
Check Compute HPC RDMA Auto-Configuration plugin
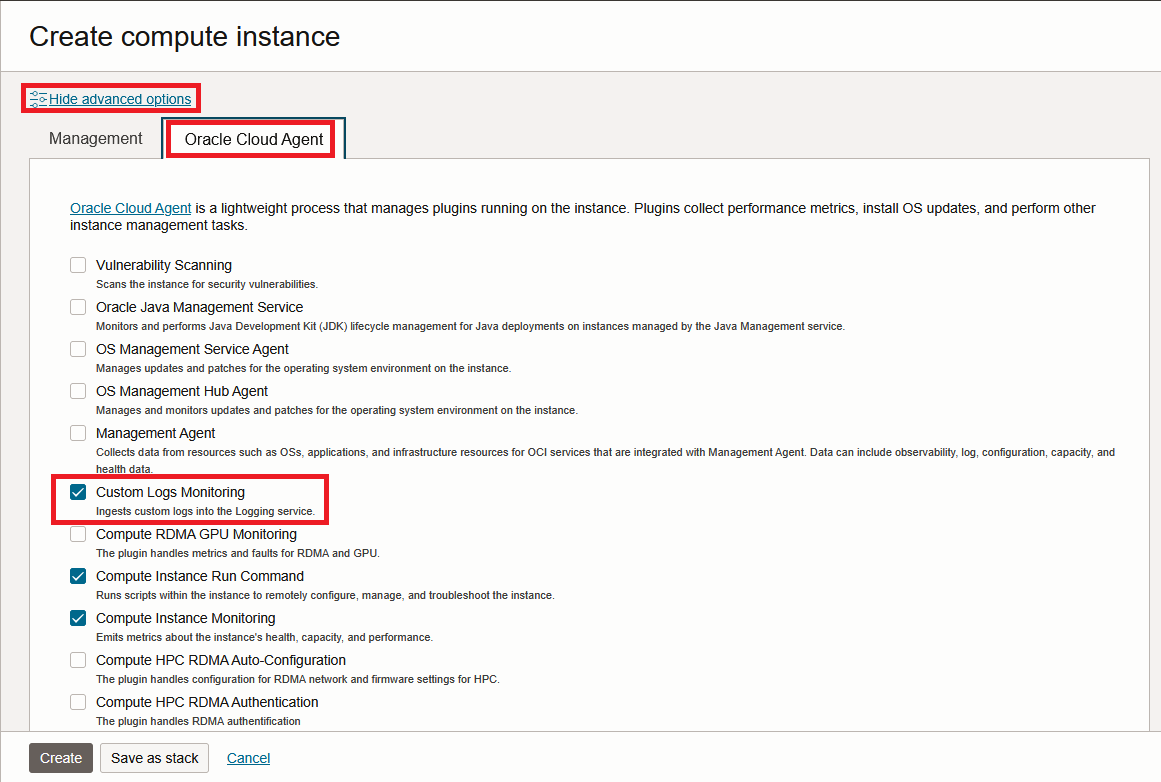(x=78, y=660)
